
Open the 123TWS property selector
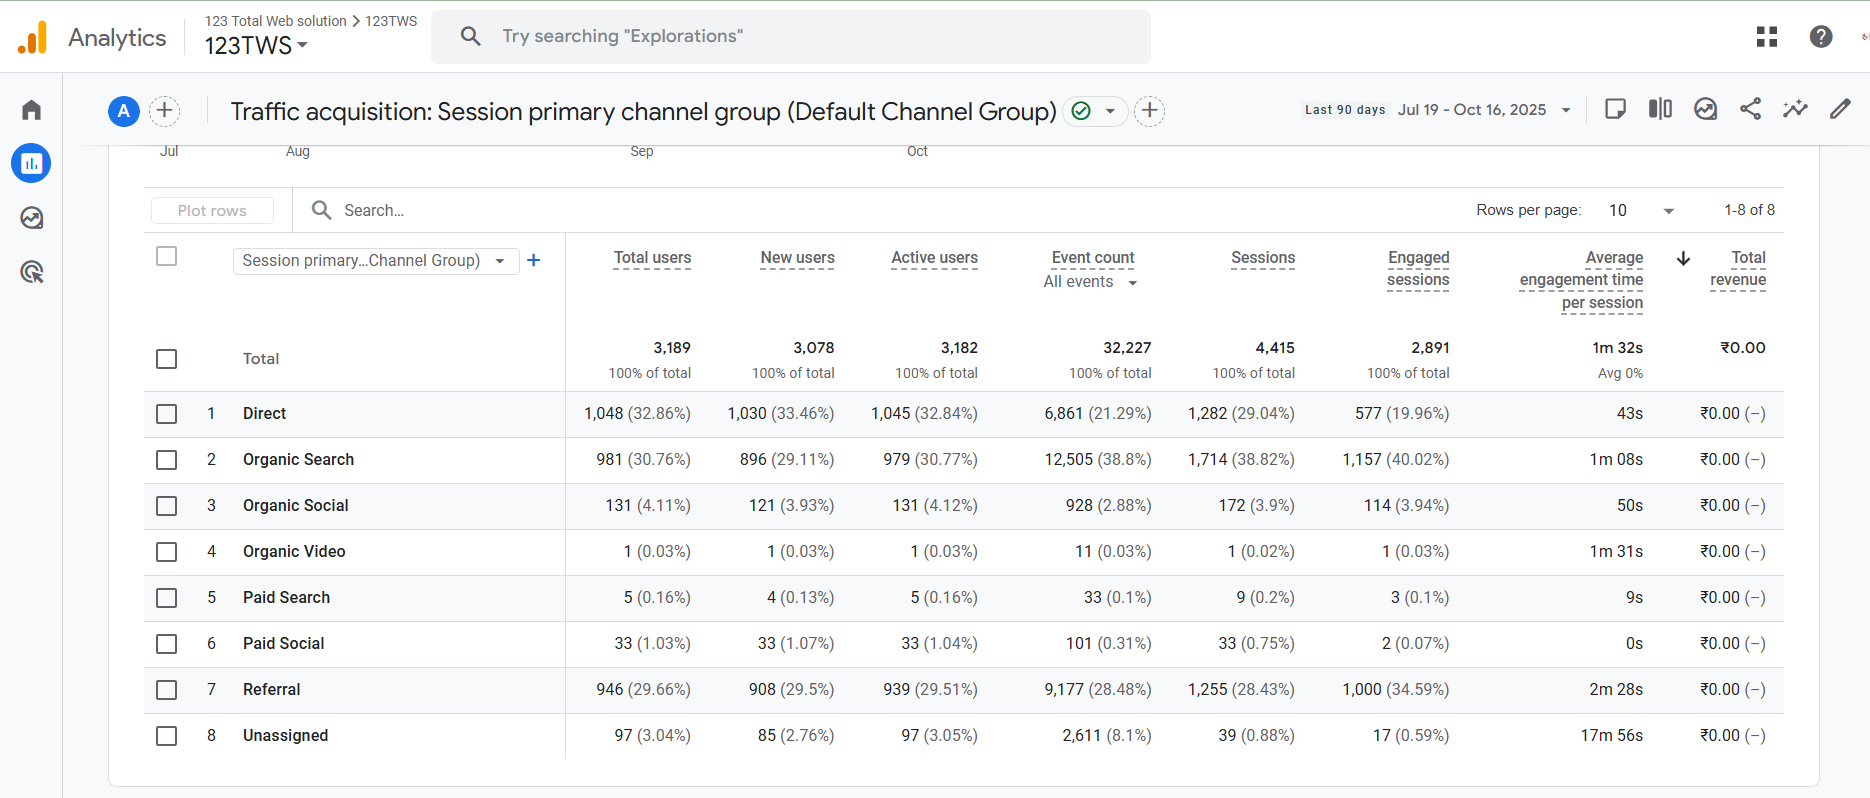[x=256, y=46]
